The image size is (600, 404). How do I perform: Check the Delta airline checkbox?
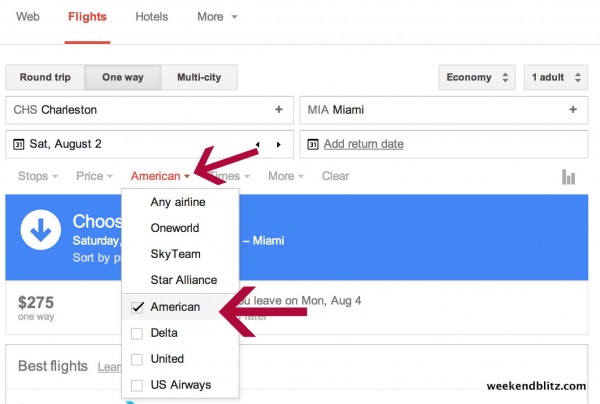(137, 333)
